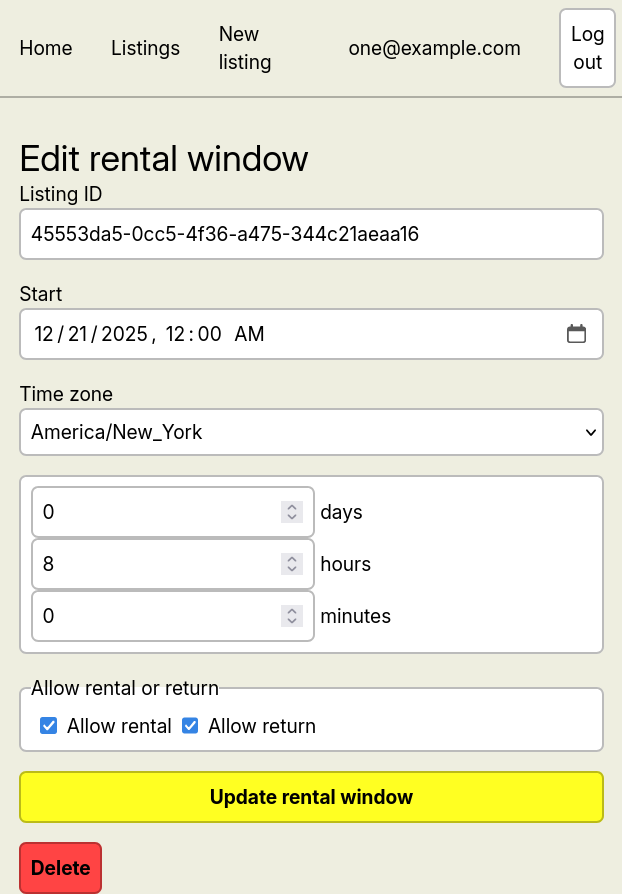Click the red Delete button
The width and height of the screenshot is (622, 894).
pos(60,867)
